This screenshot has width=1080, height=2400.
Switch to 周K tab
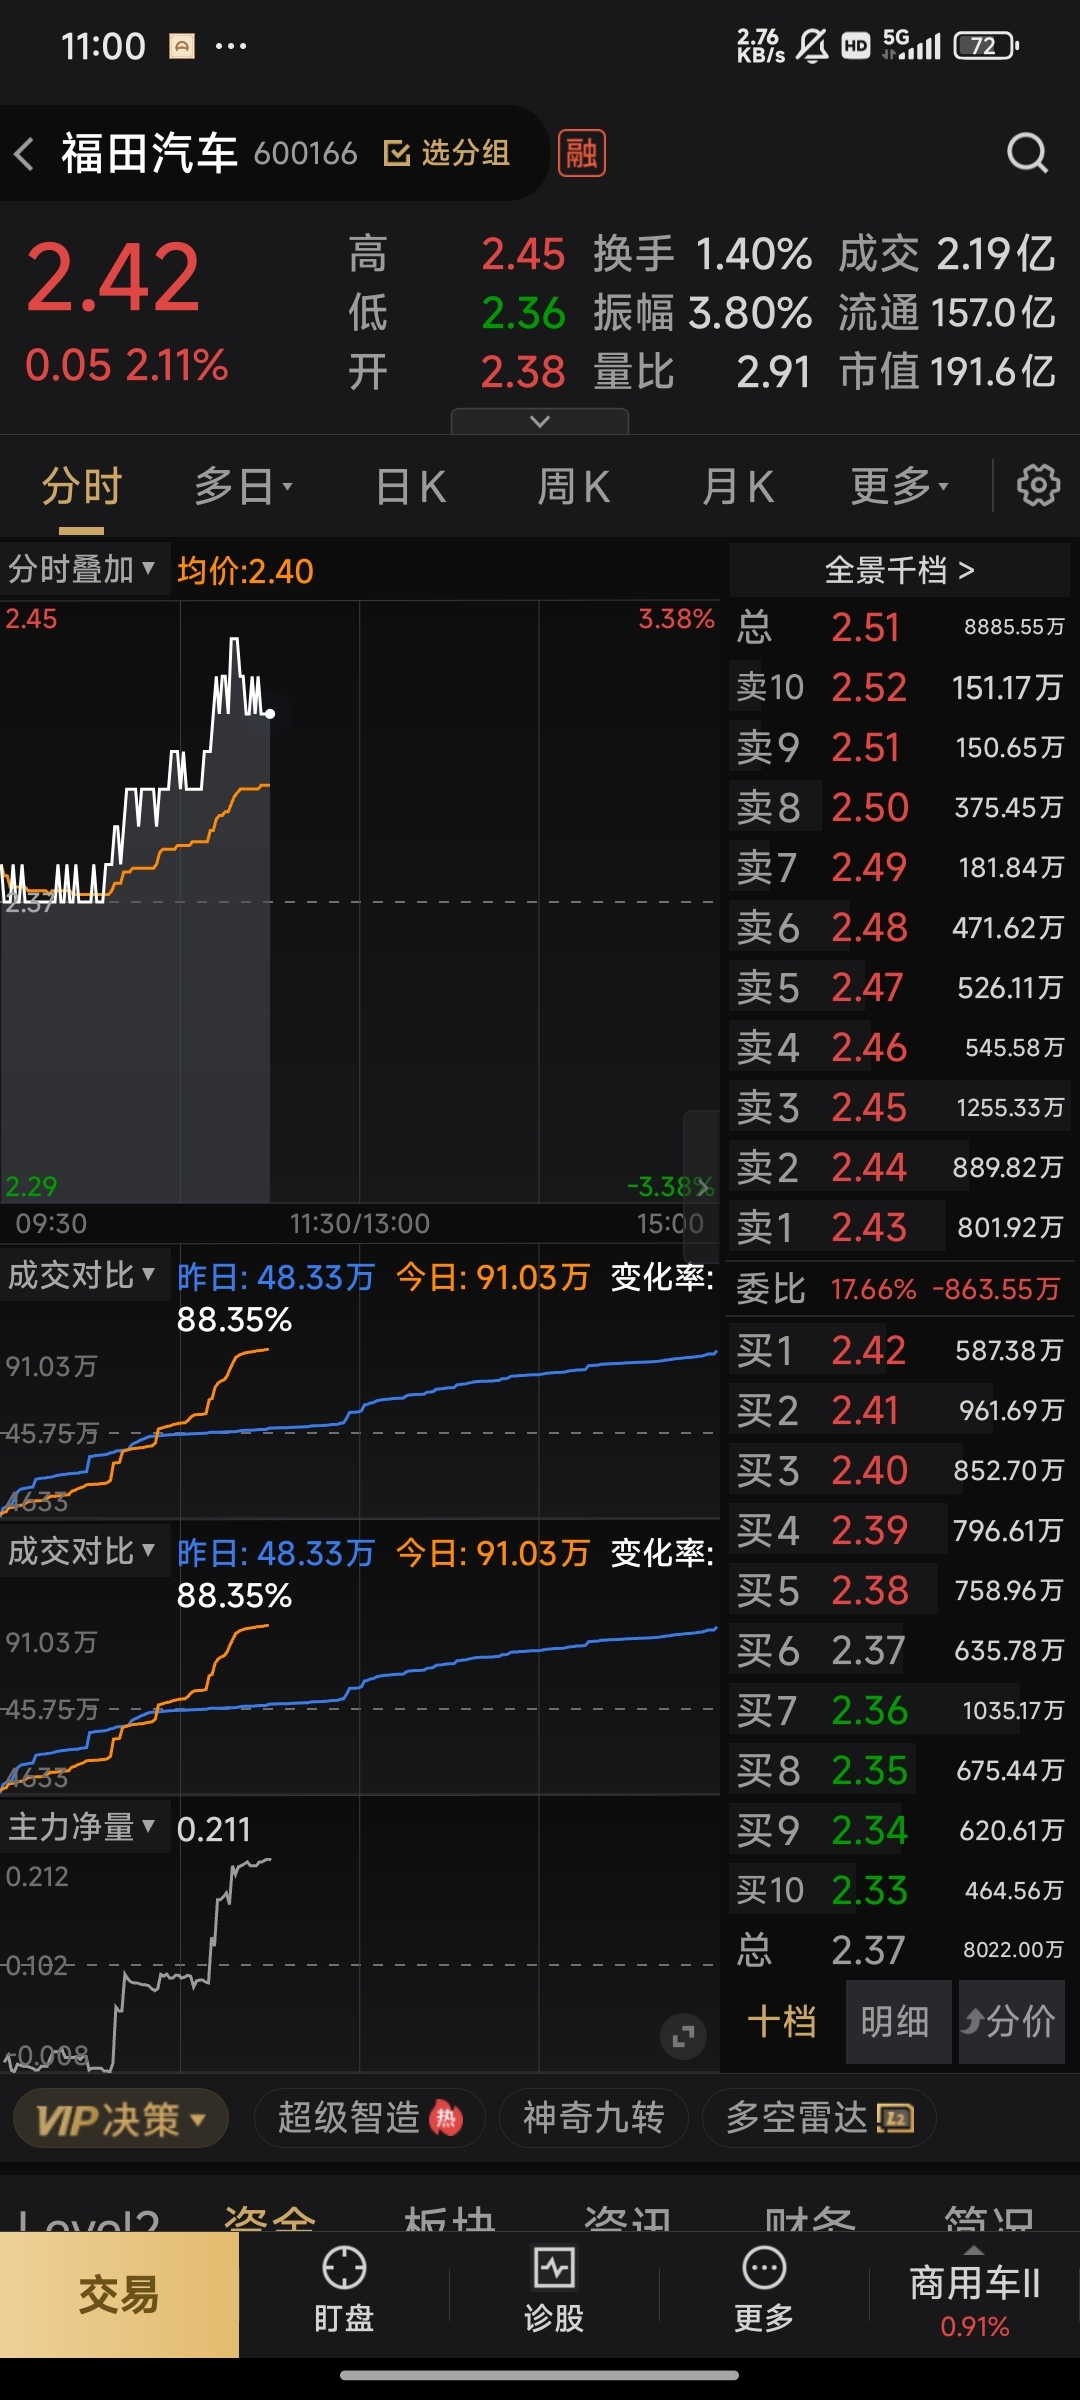tap(573, 487)
